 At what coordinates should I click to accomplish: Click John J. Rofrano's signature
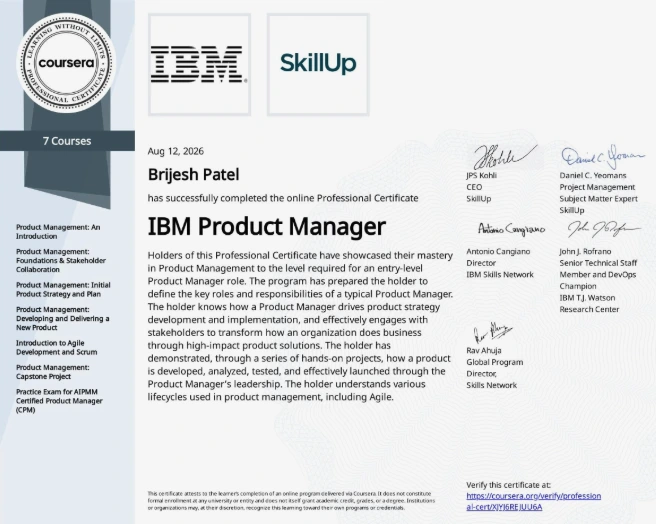604,229
